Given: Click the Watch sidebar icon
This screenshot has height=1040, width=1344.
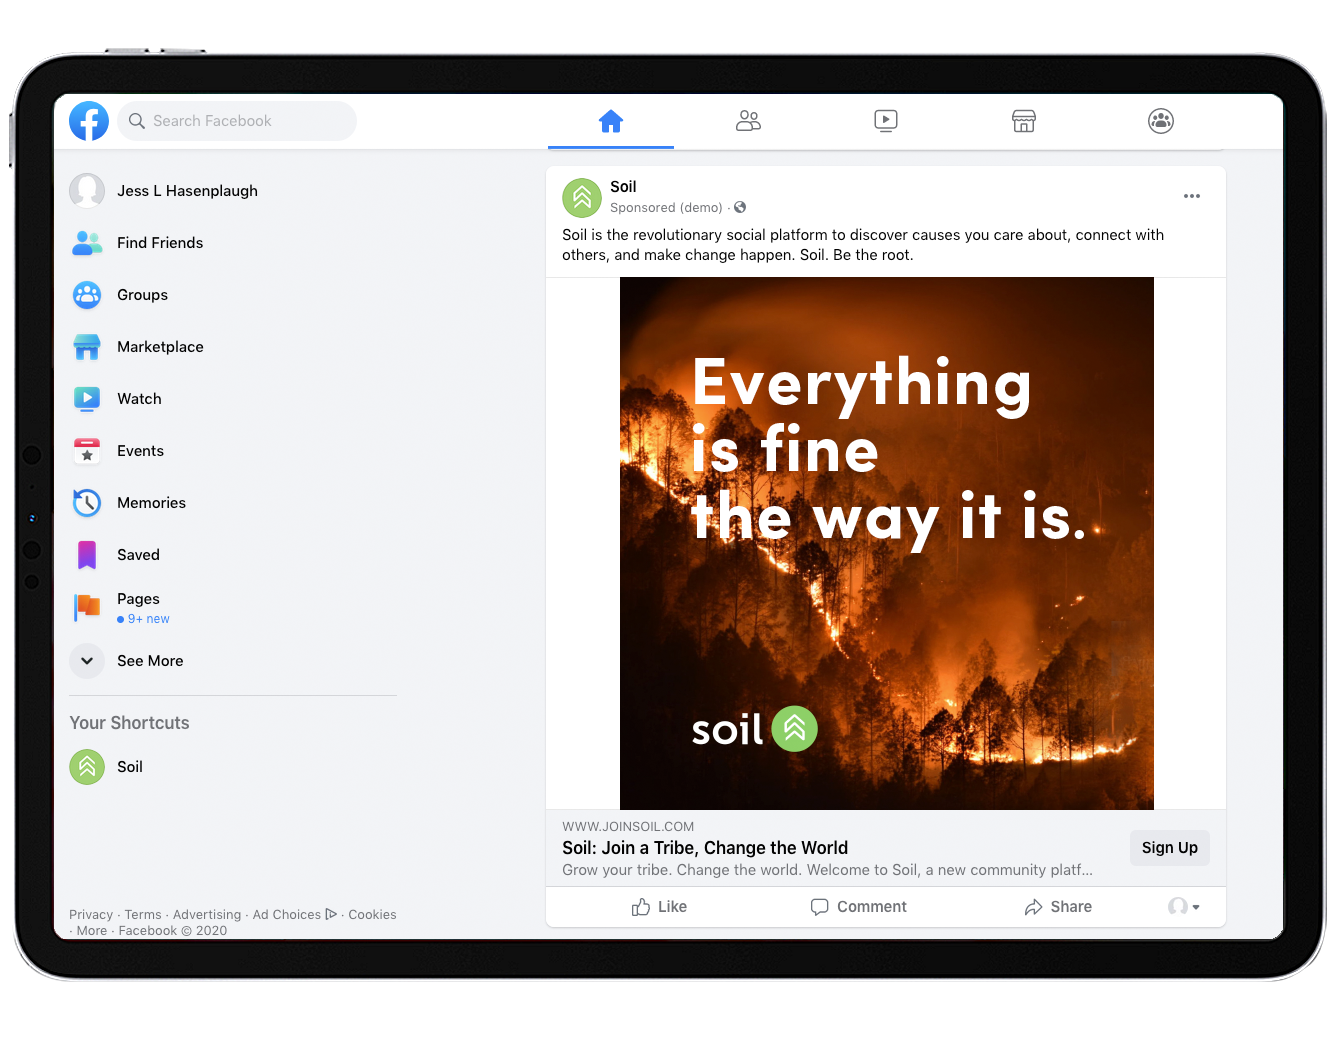Looking at the screenshot, I should click(87, 399).
